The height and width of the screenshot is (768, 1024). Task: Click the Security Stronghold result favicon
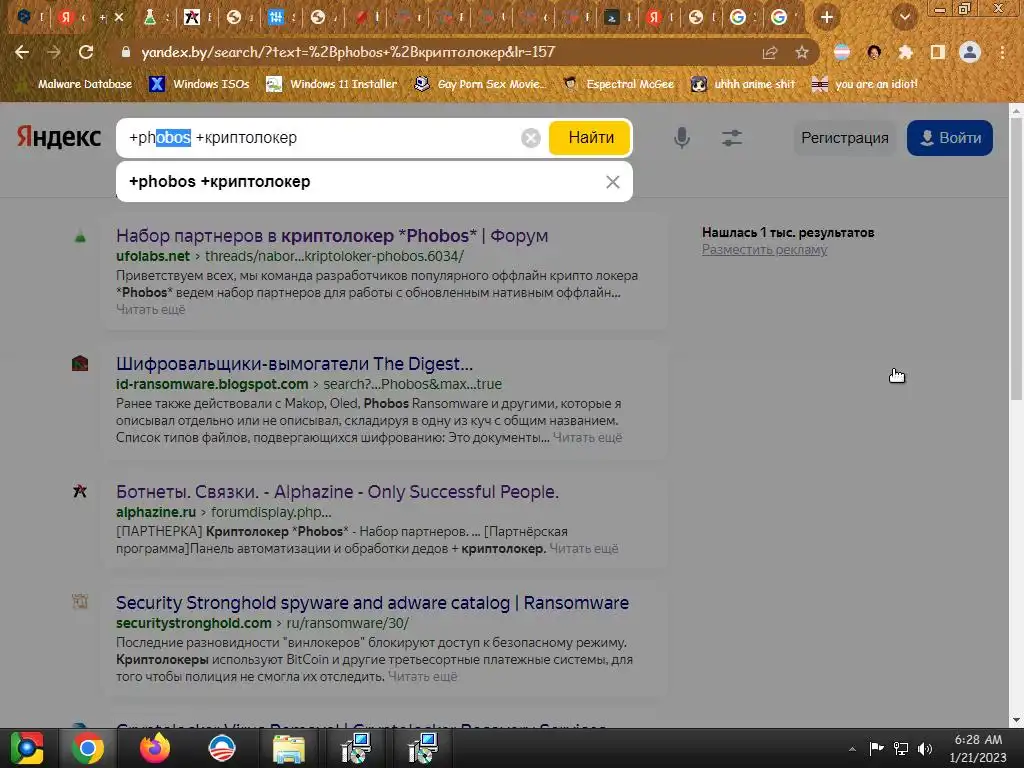[80, 601]
